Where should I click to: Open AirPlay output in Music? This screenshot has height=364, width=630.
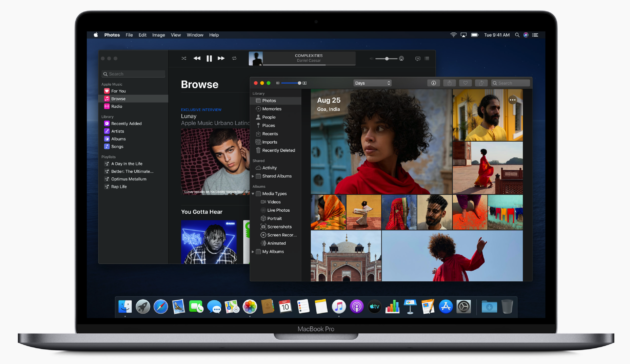click(x=401, y=59)
